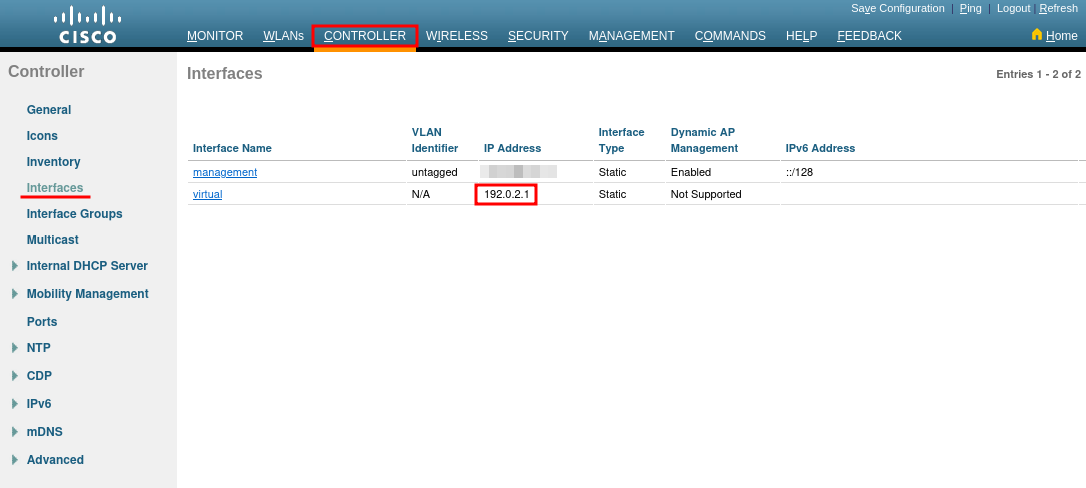Open the management interface link
This screenshot has width=1086, height=488.
[x=225, y=172]
